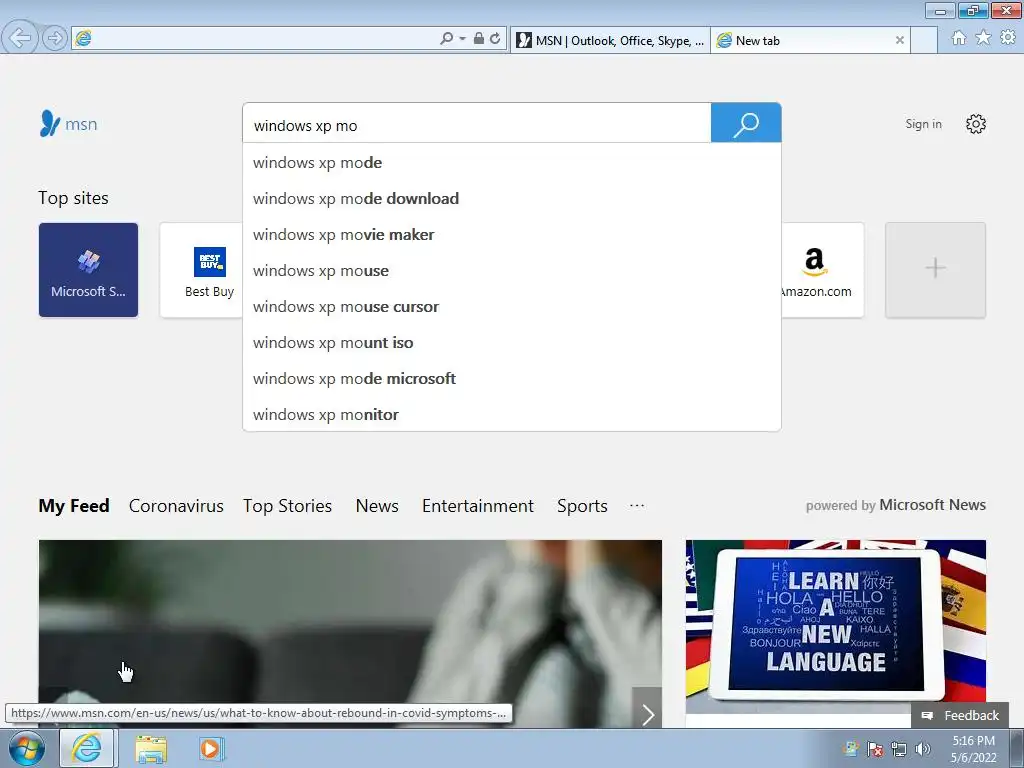Choose suggestion 'windows xp movie maker'

pos(511,234)
